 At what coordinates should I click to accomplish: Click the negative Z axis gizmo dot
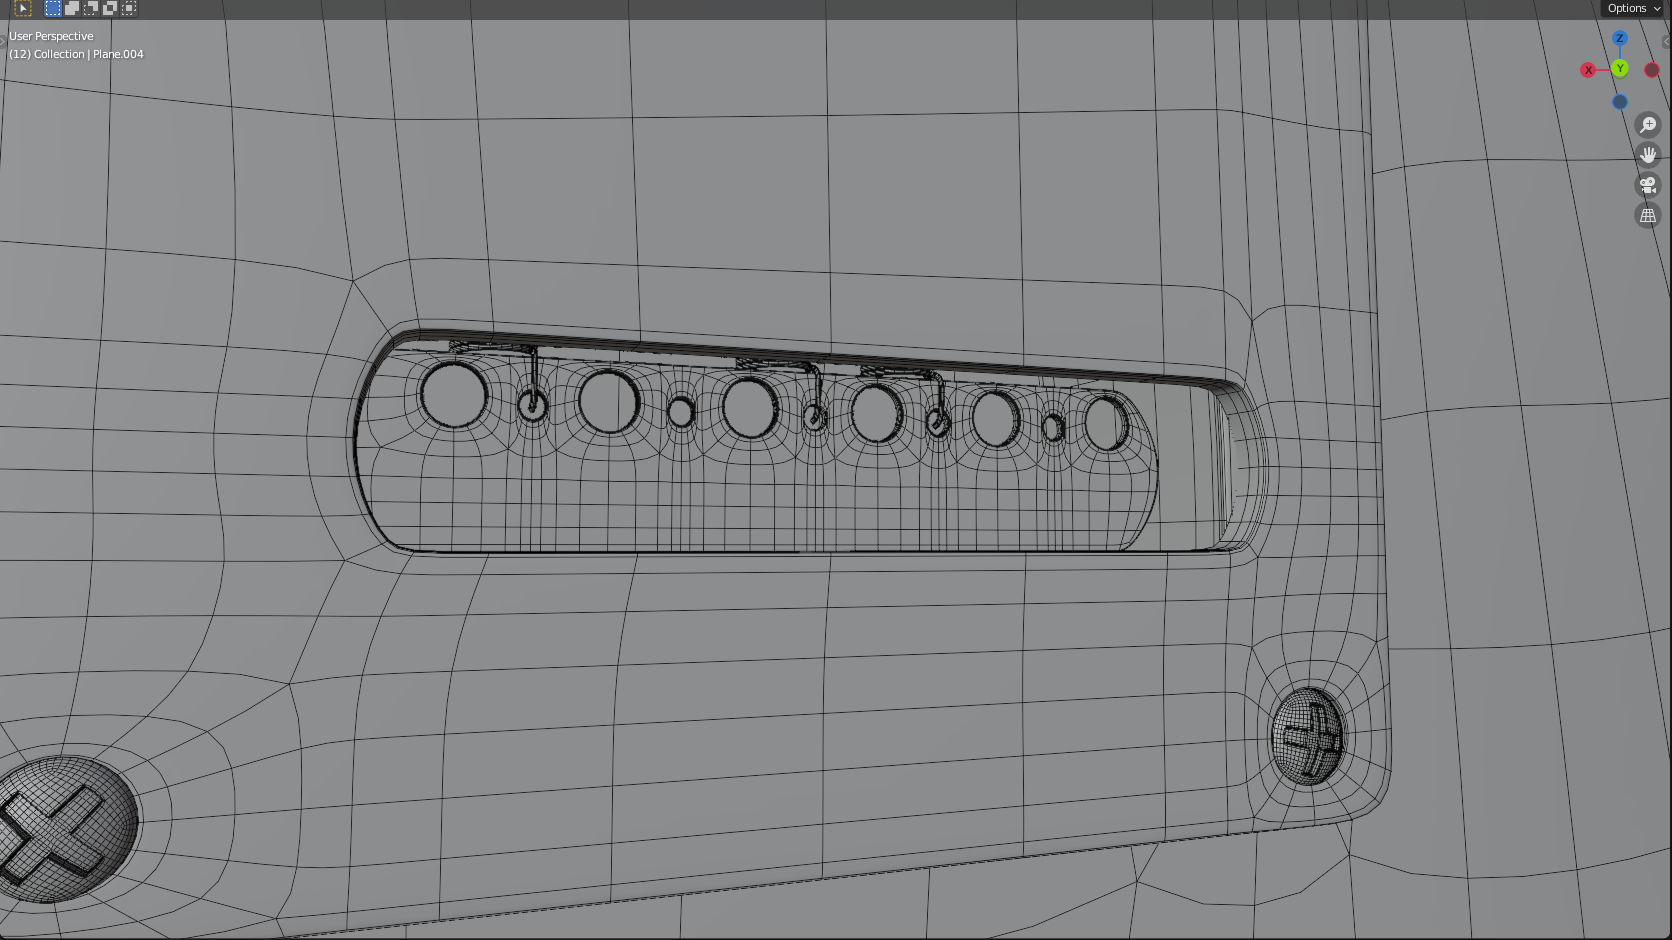tap(1620, 101)
